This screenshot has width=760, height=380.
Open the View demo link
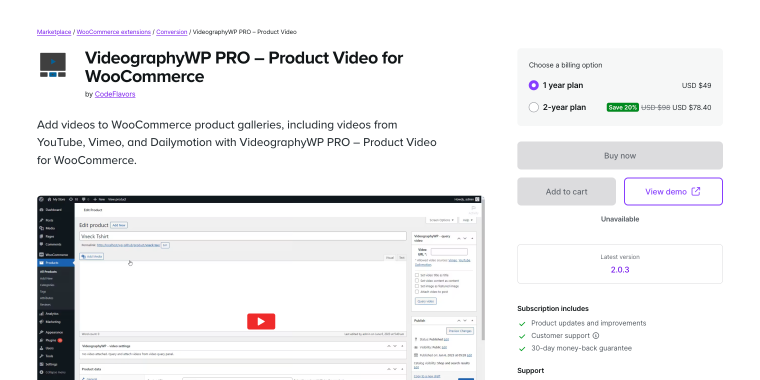point(673,191)
